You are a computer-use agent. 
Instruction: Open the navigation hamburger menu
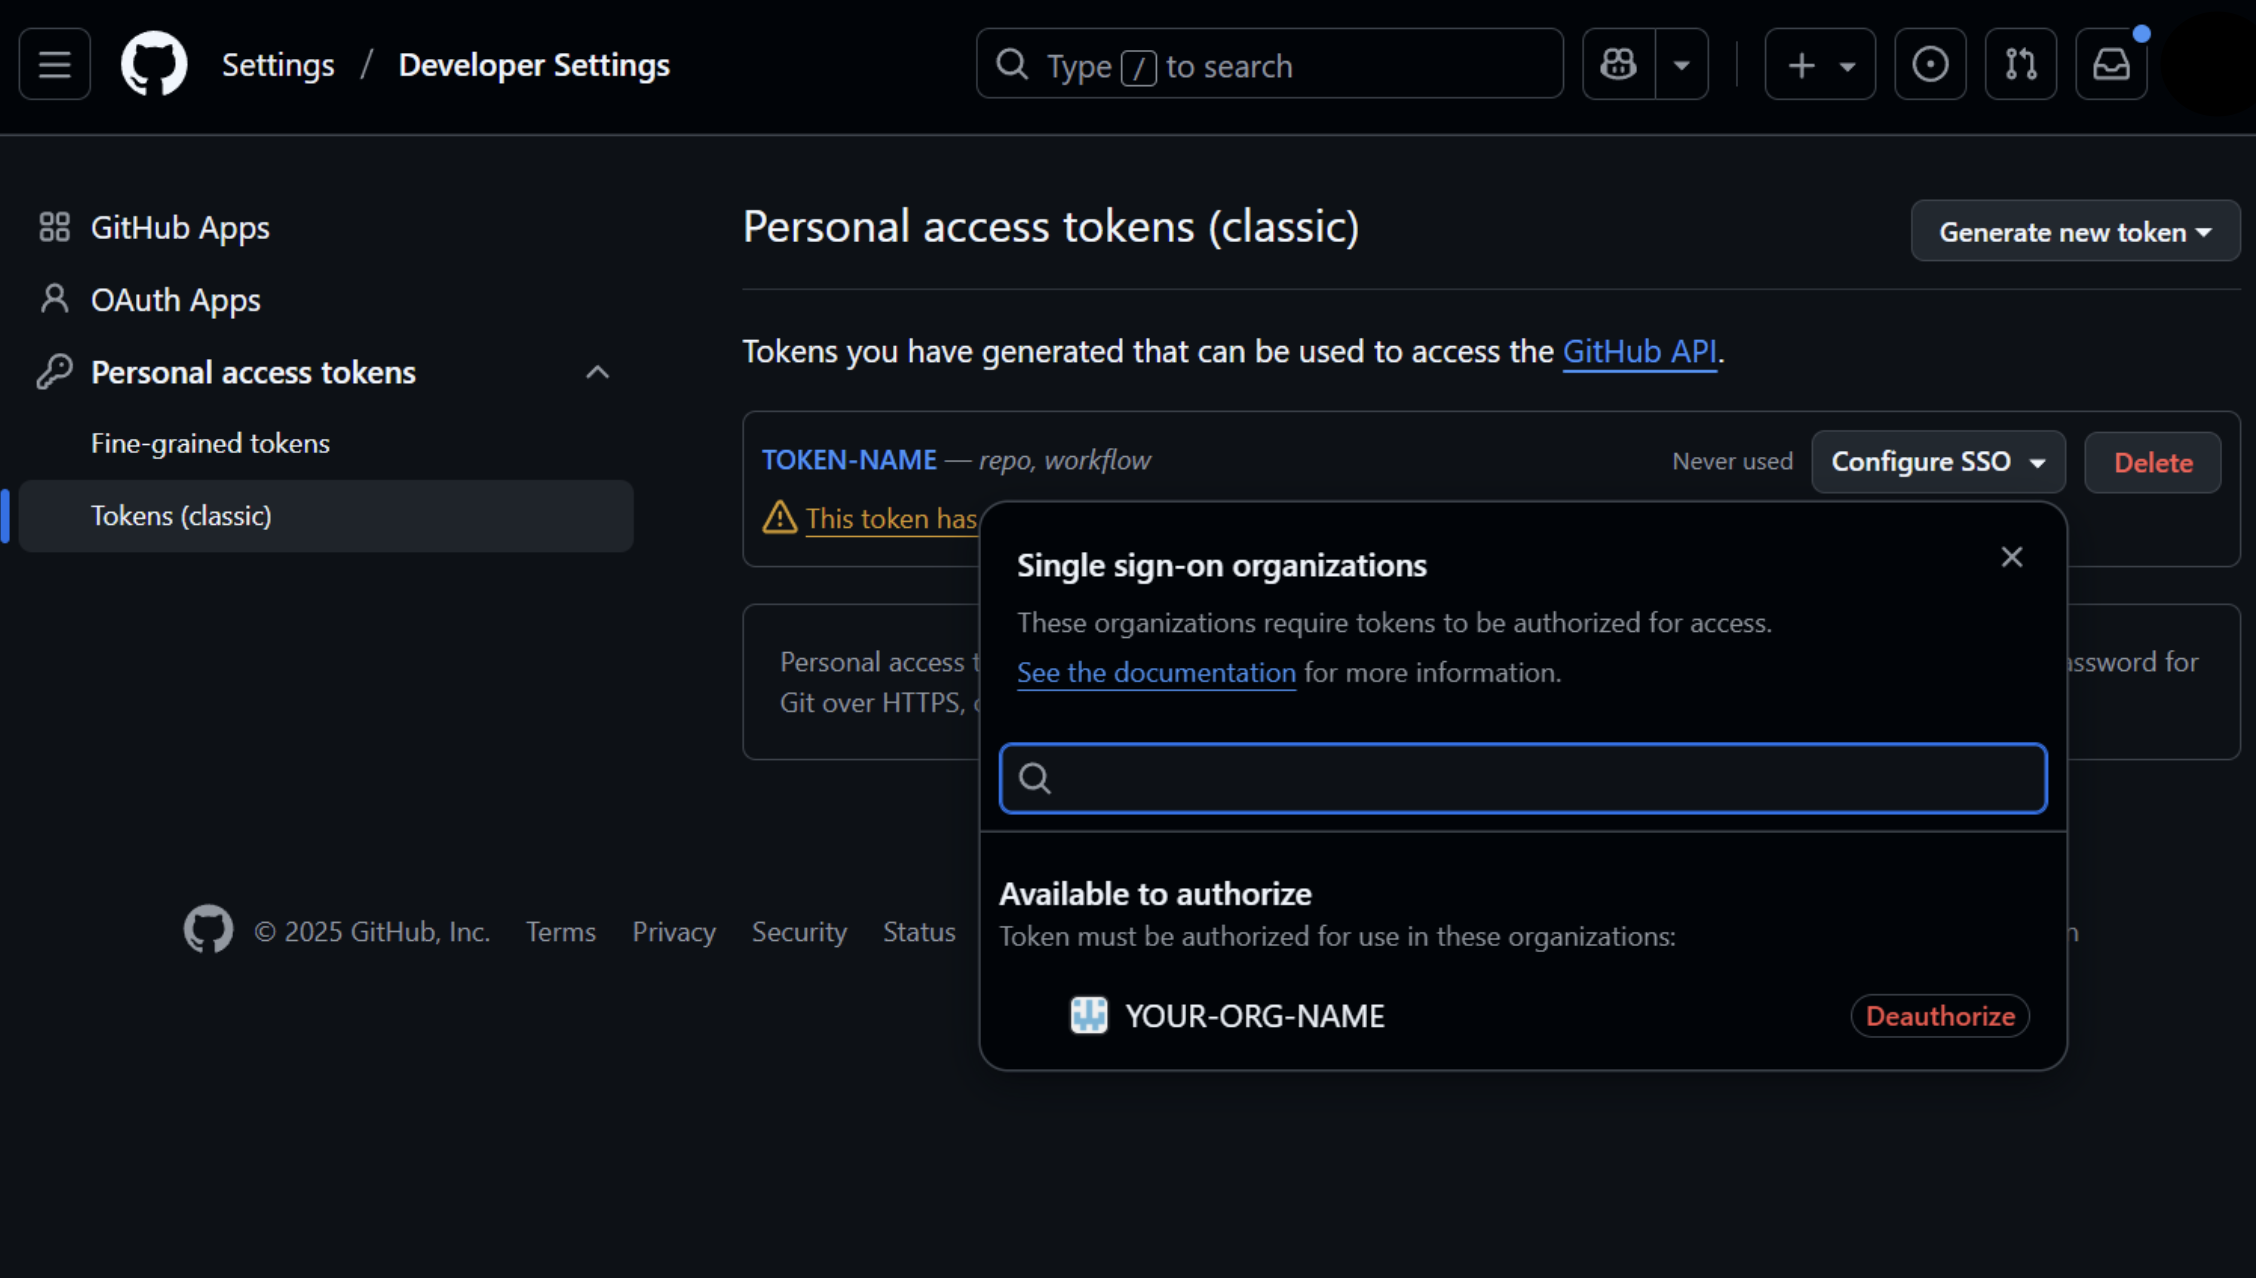(54, 64)
